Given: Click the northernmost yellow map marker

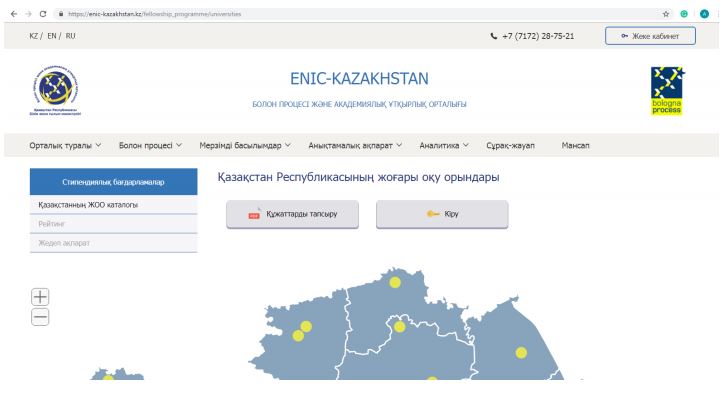Looking at the screenshot, I should [x=395, y=282].
